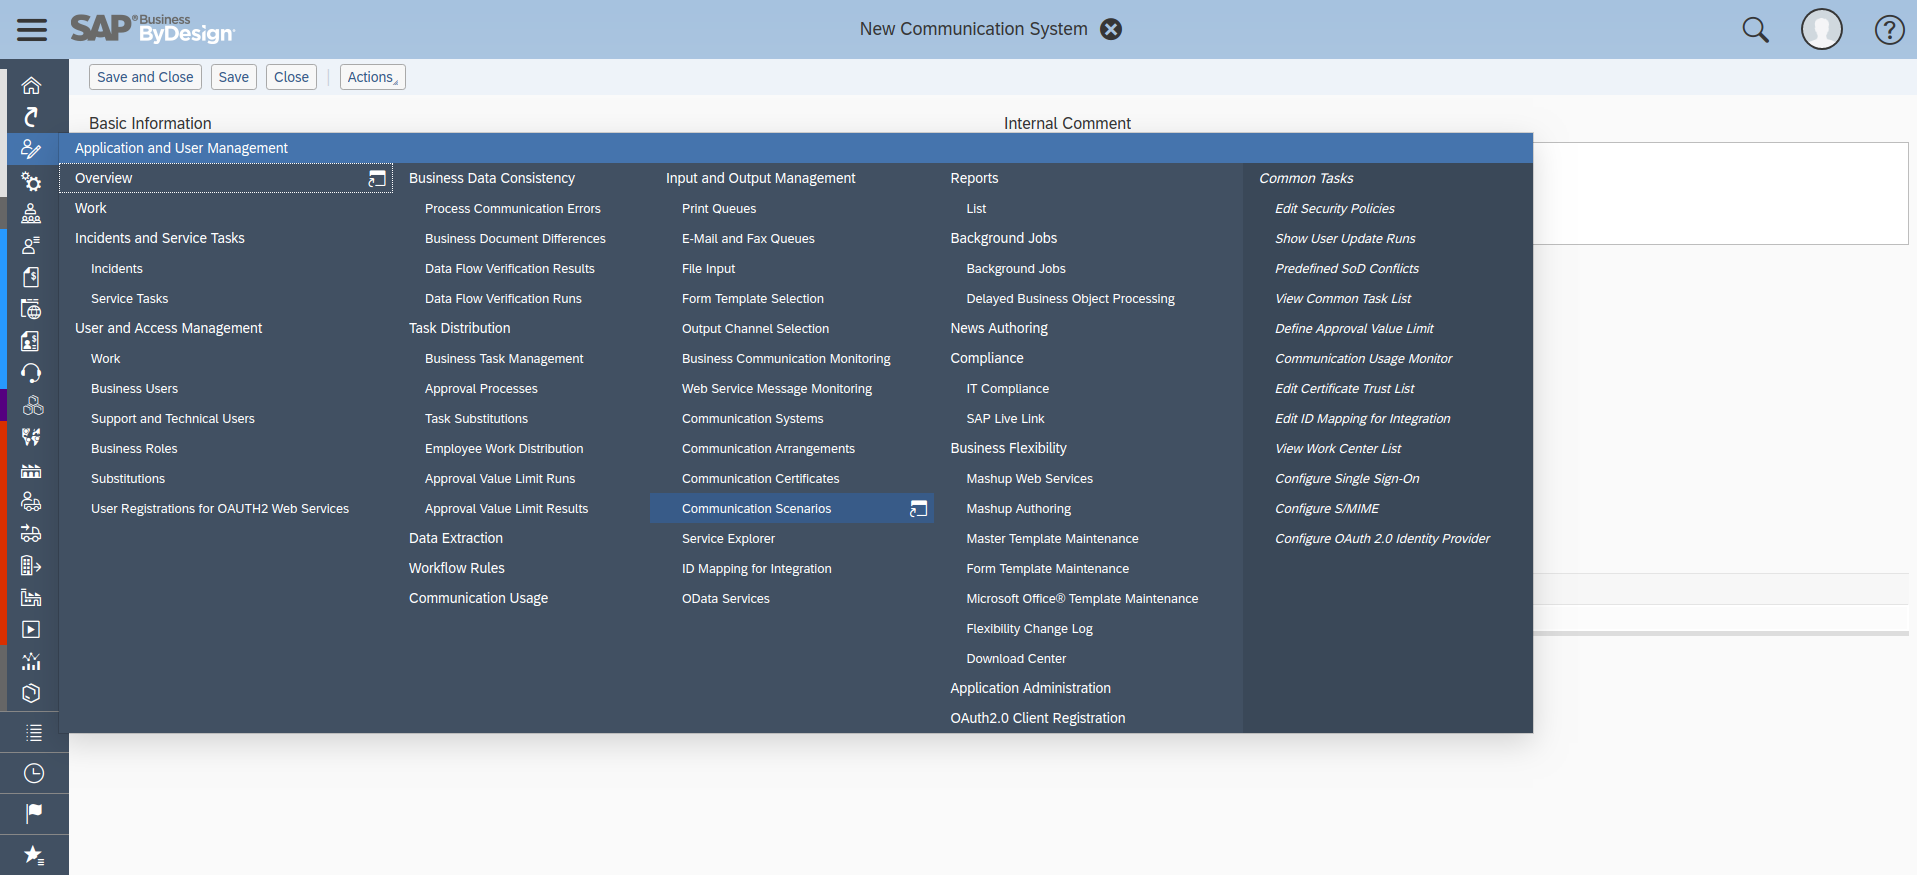Open the chart analytics sidebar icon
The width and height of the screenshot is (1917, 875).
[32, 661]
